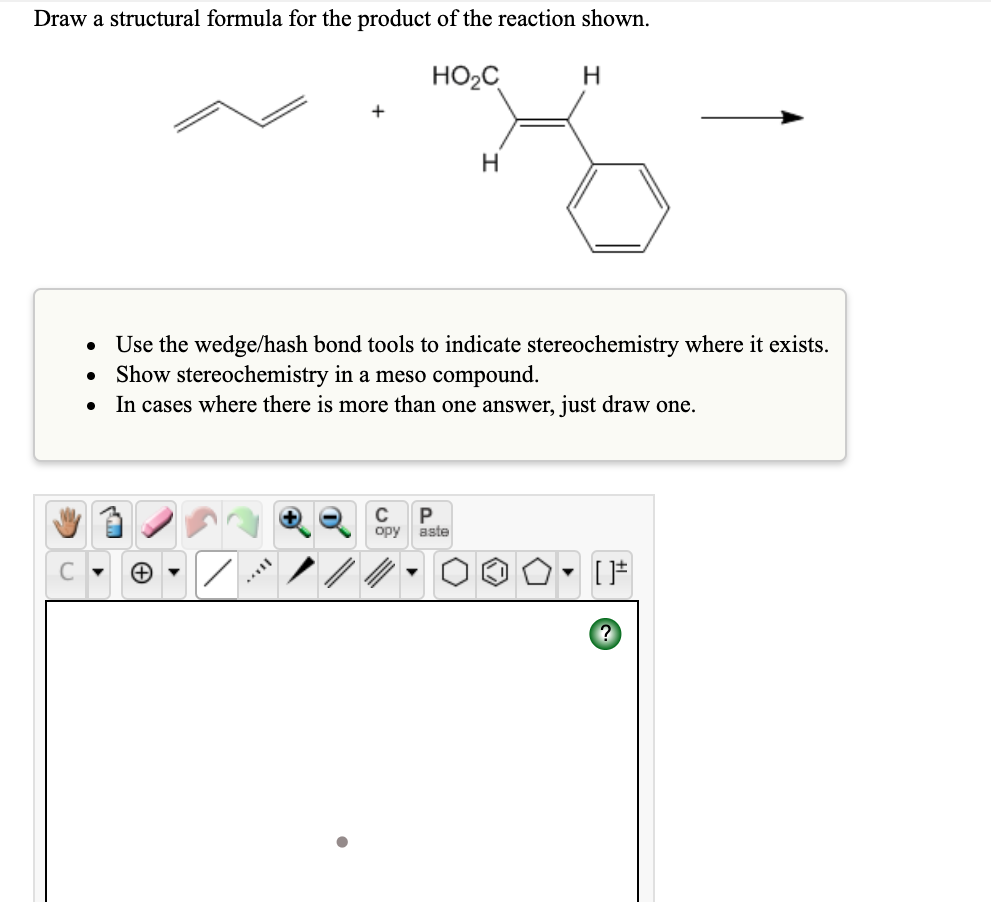This screenshot has width=991, height=902.
Task: Select the single bond drawing tool
Action: 216,572
